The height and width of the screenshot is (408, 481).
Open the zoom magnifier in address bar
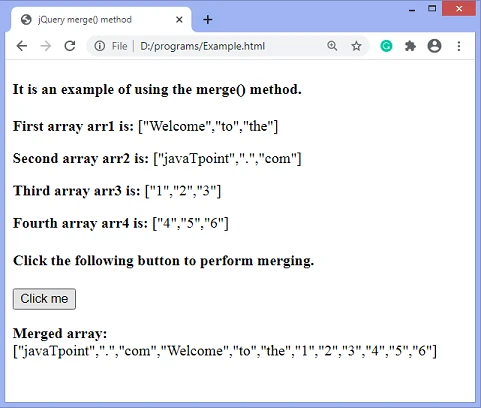click(332, 46)
